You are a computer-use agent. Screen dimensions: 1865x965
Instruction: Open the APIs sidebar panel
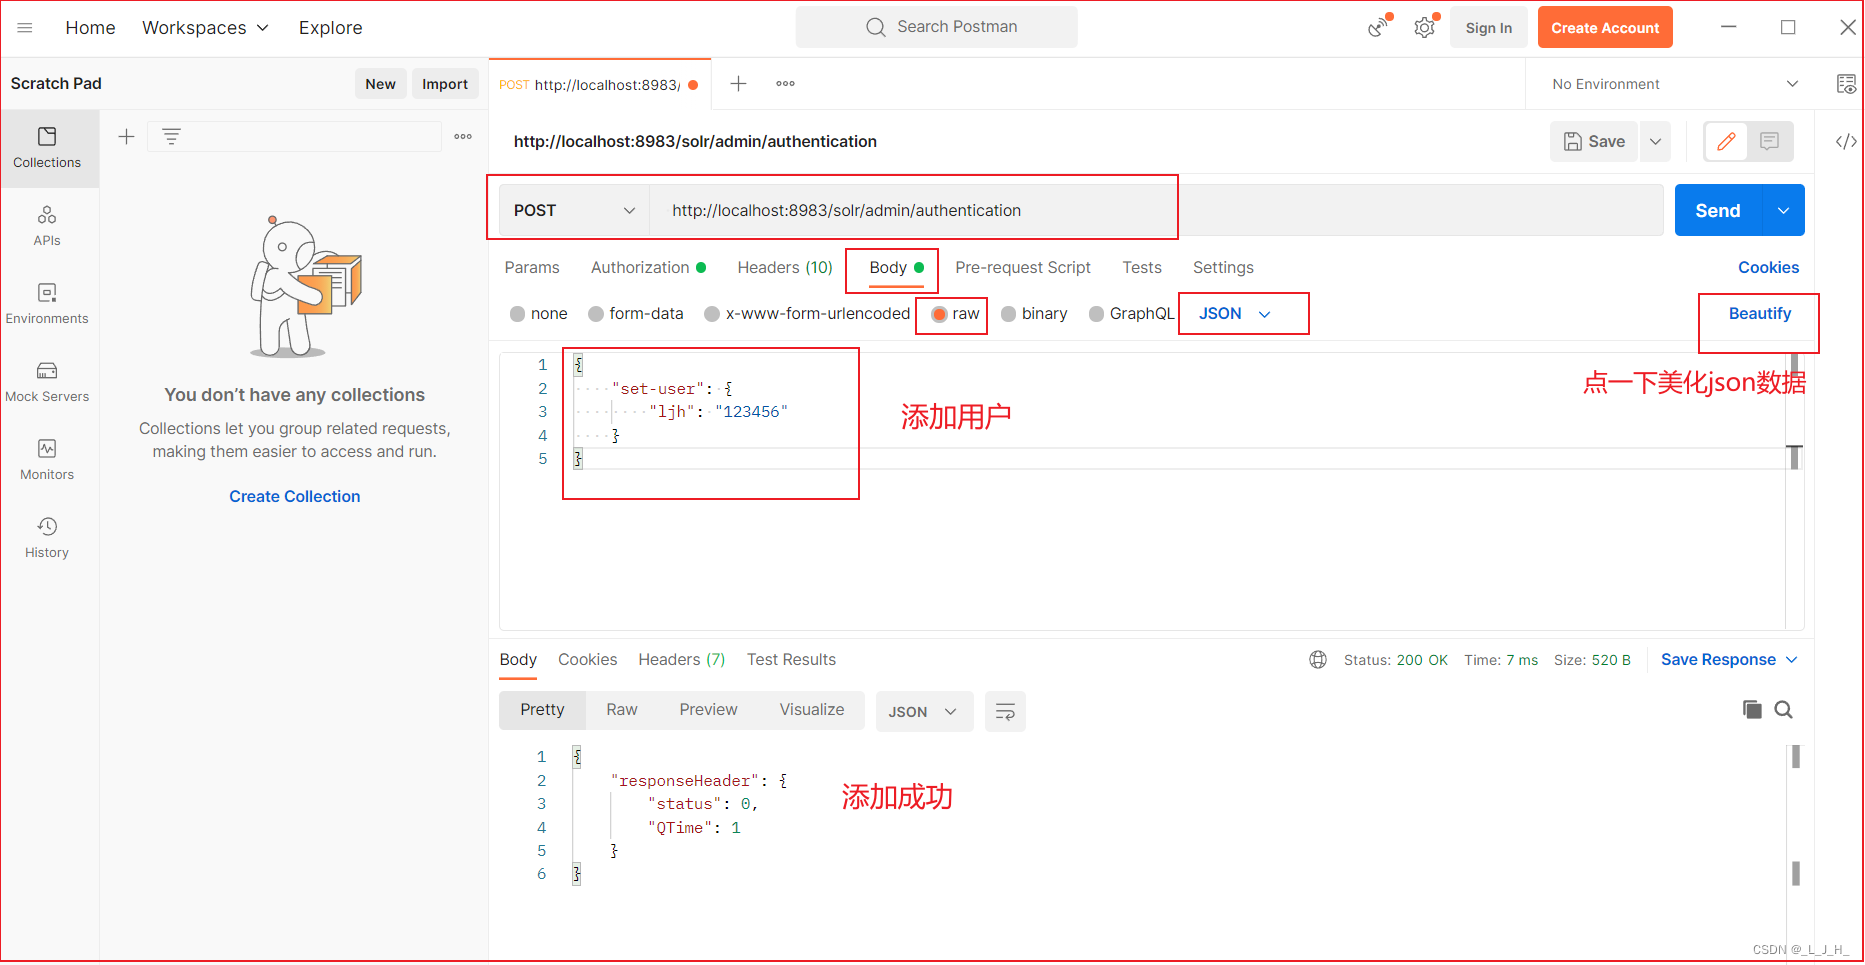pyautogui.click(x=47, y=226)
